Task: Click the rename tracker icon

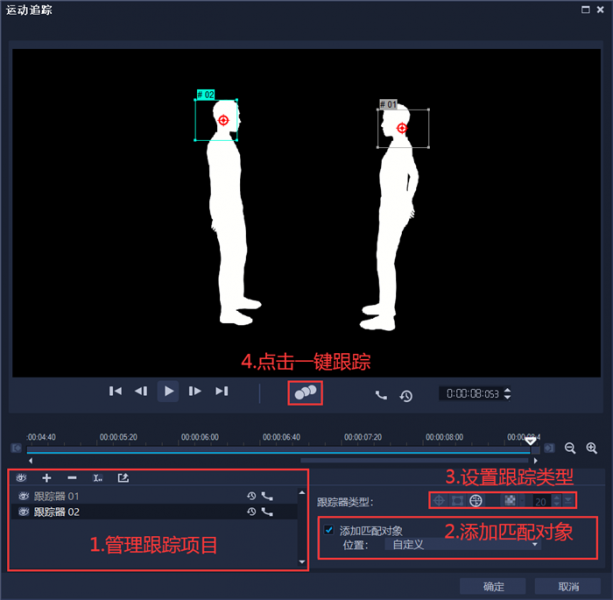Action: coord(97,478)
